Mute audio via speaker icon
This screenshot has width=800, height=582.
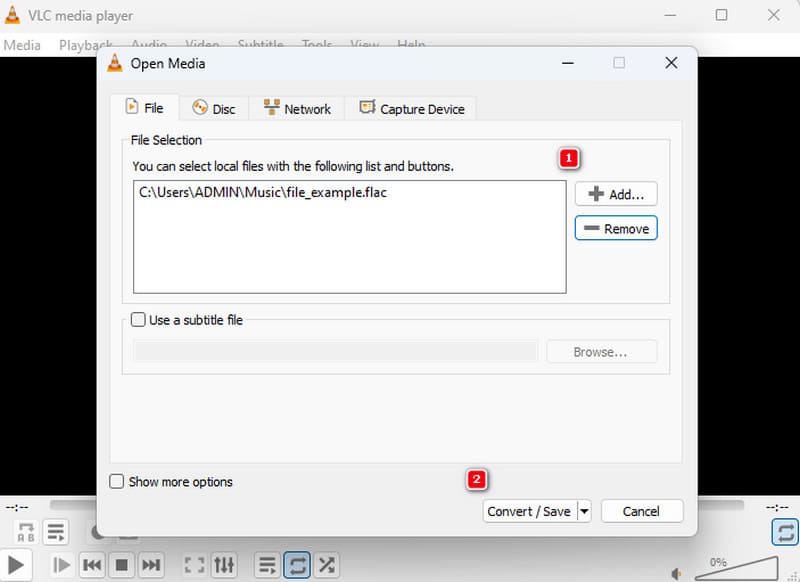676,573
